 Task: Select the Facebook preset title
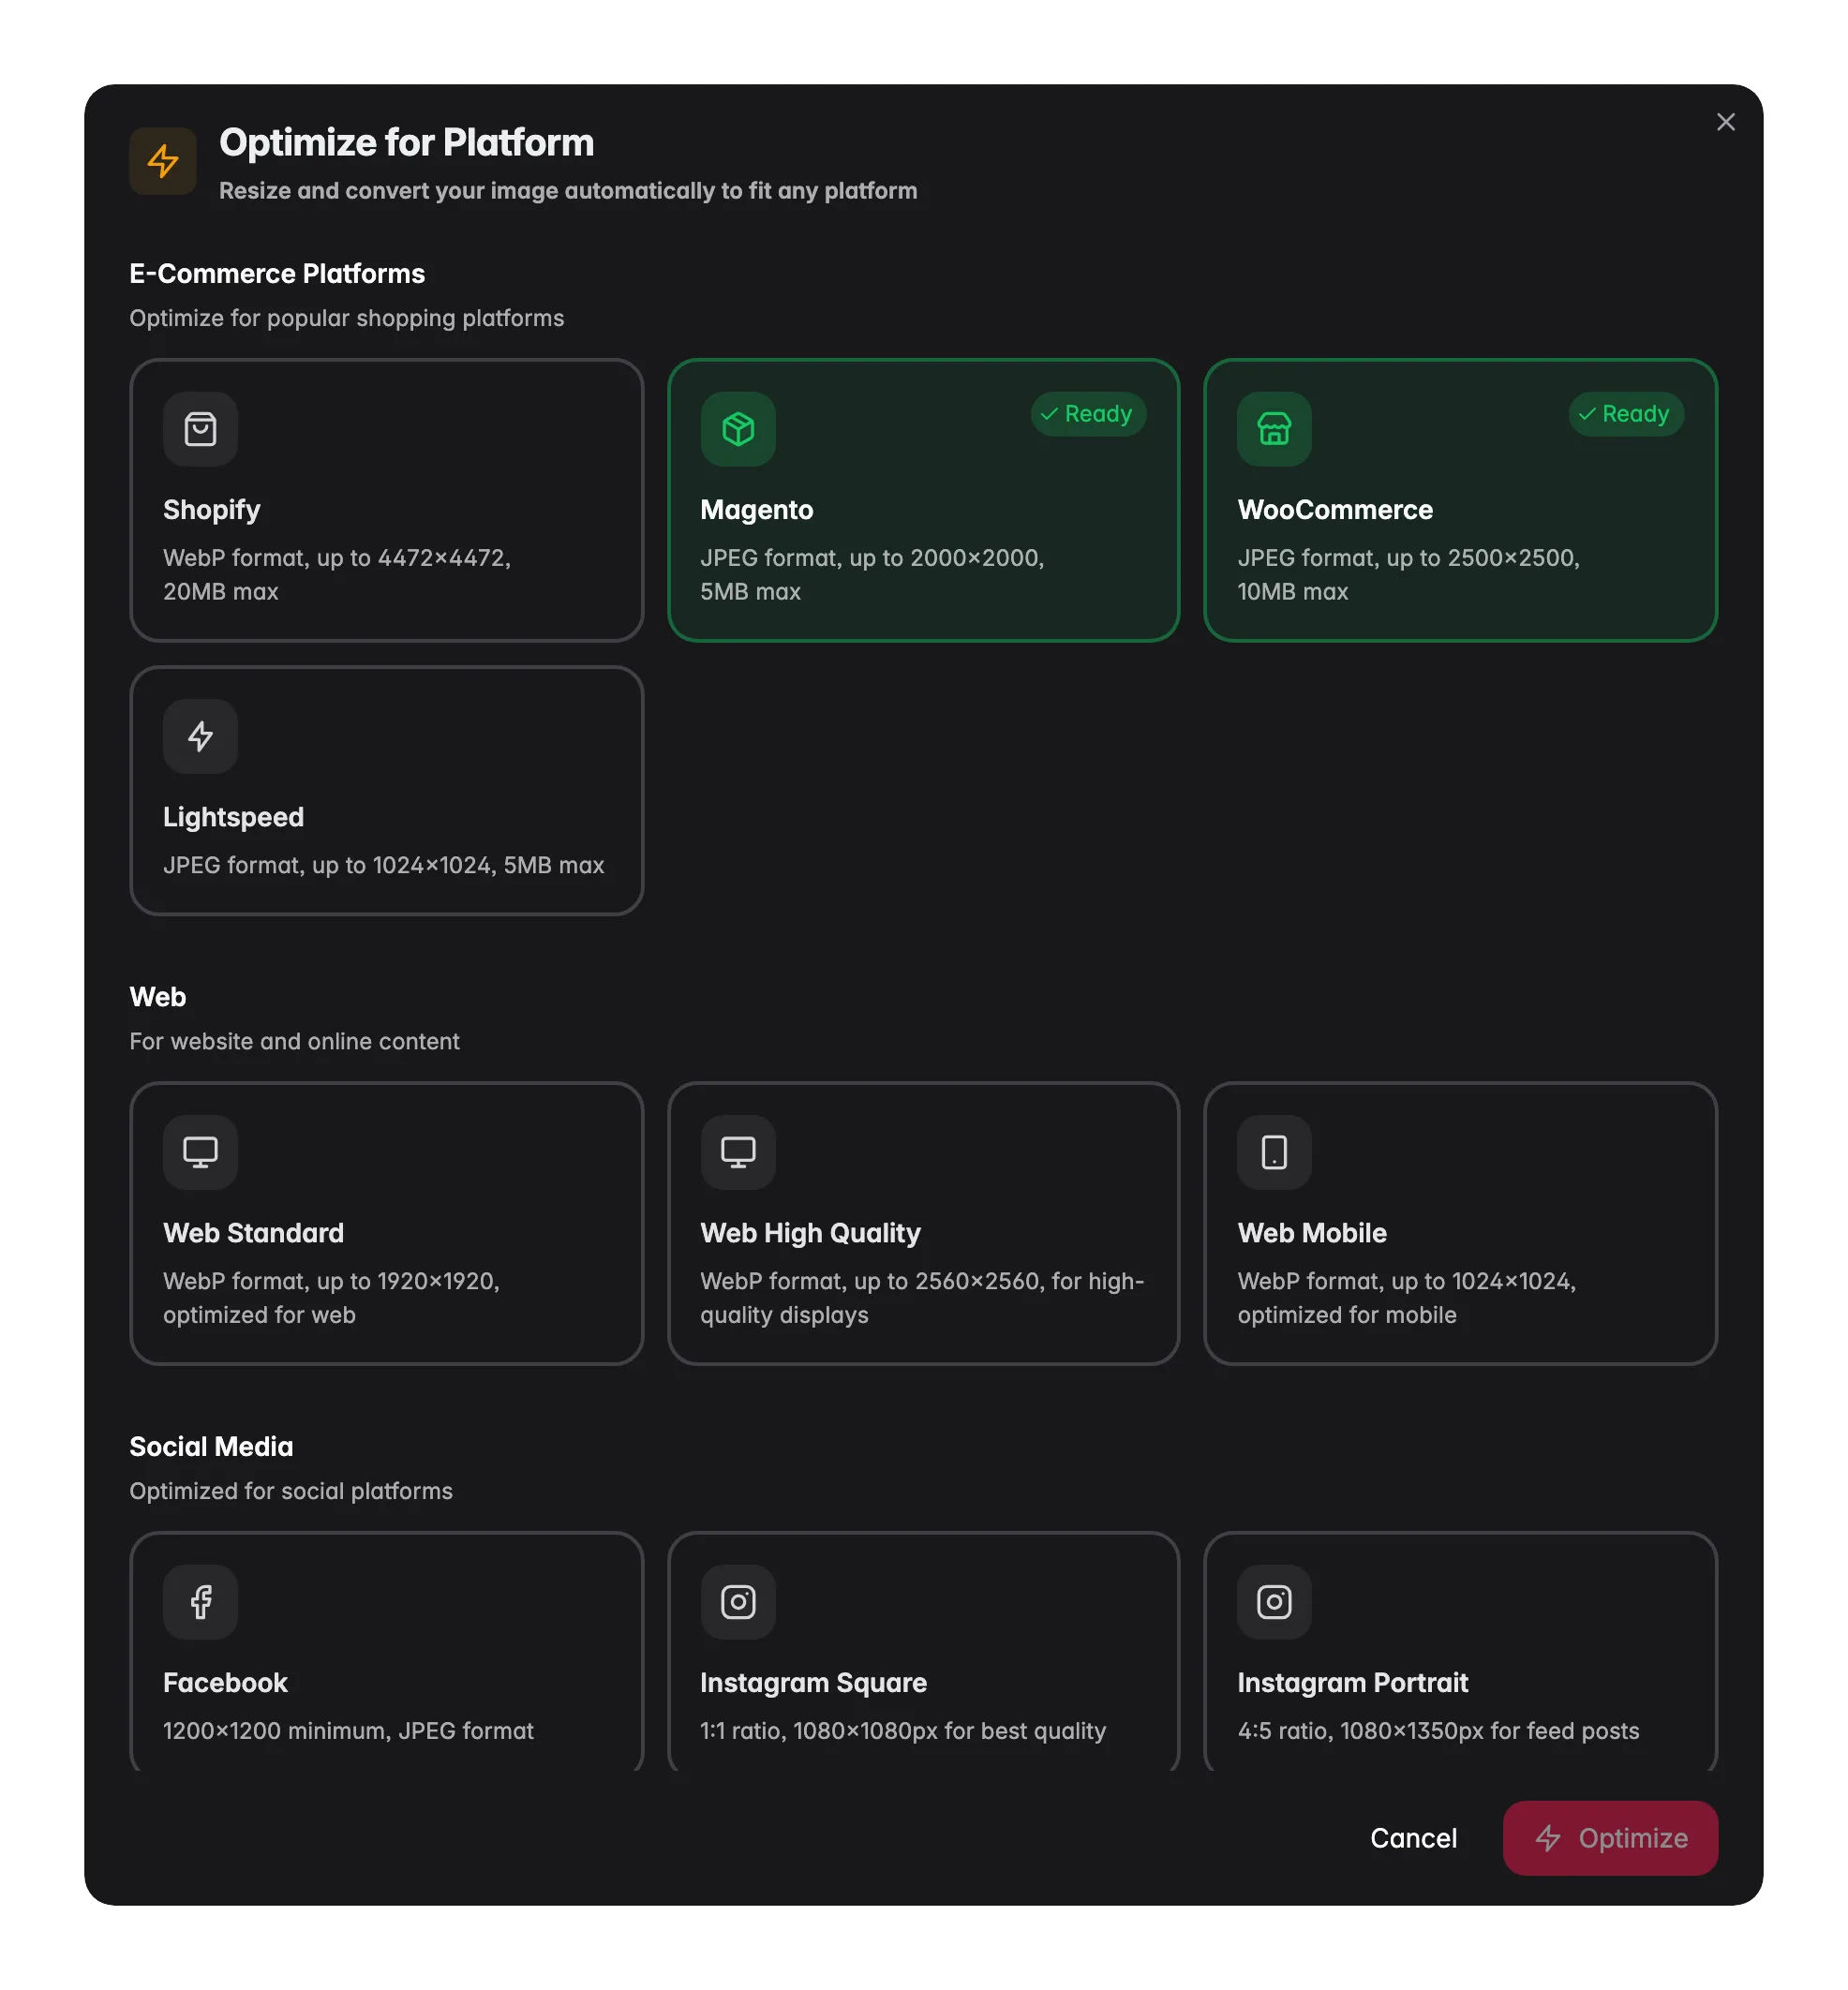226,1683
